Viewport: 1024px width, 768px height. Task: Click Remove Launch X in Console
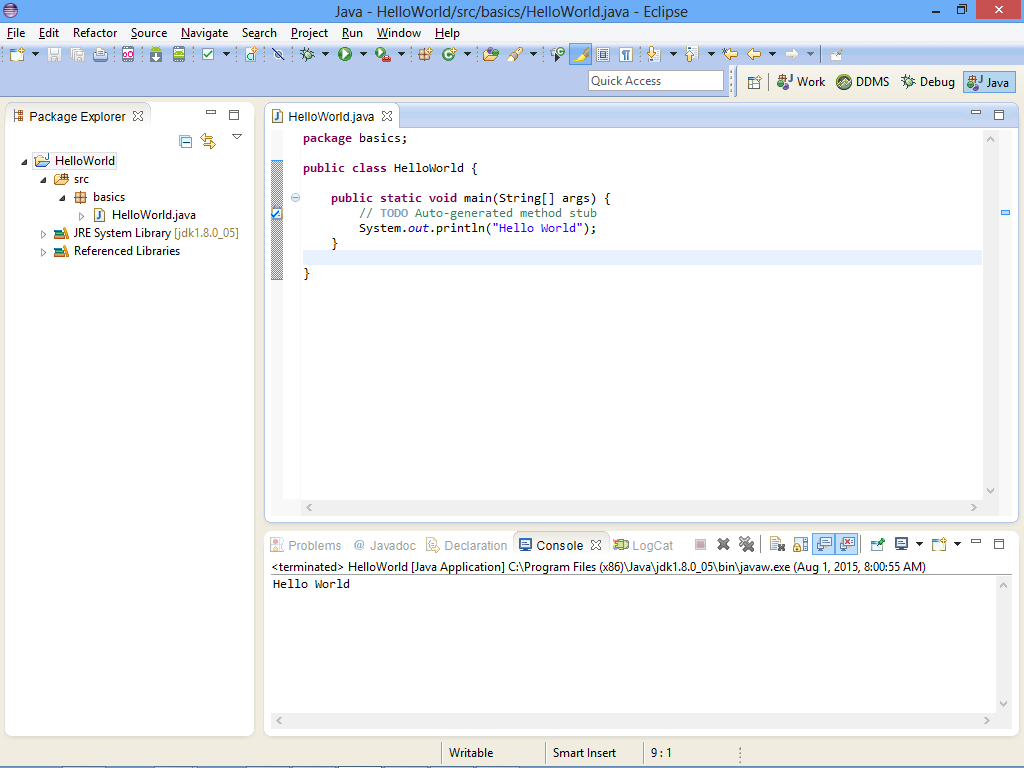(x=723, y=544)
